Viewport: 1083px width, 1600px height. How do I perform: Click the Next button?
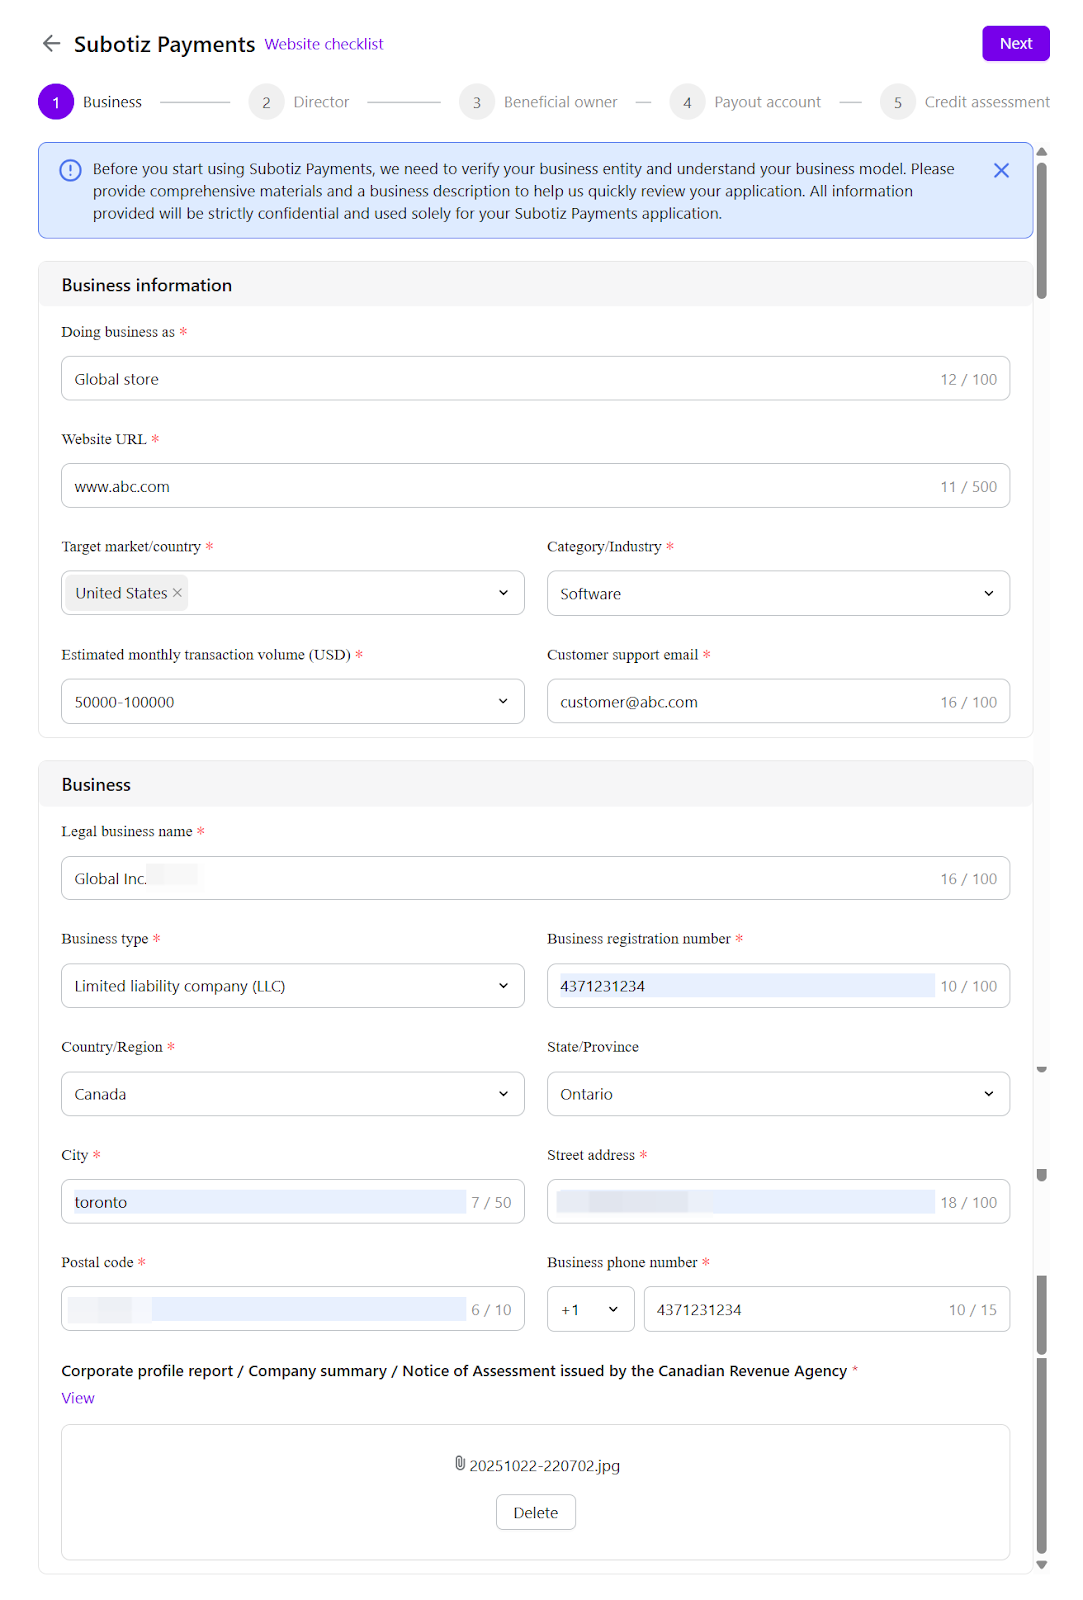pyautogui.click(x=1015, y=43)
